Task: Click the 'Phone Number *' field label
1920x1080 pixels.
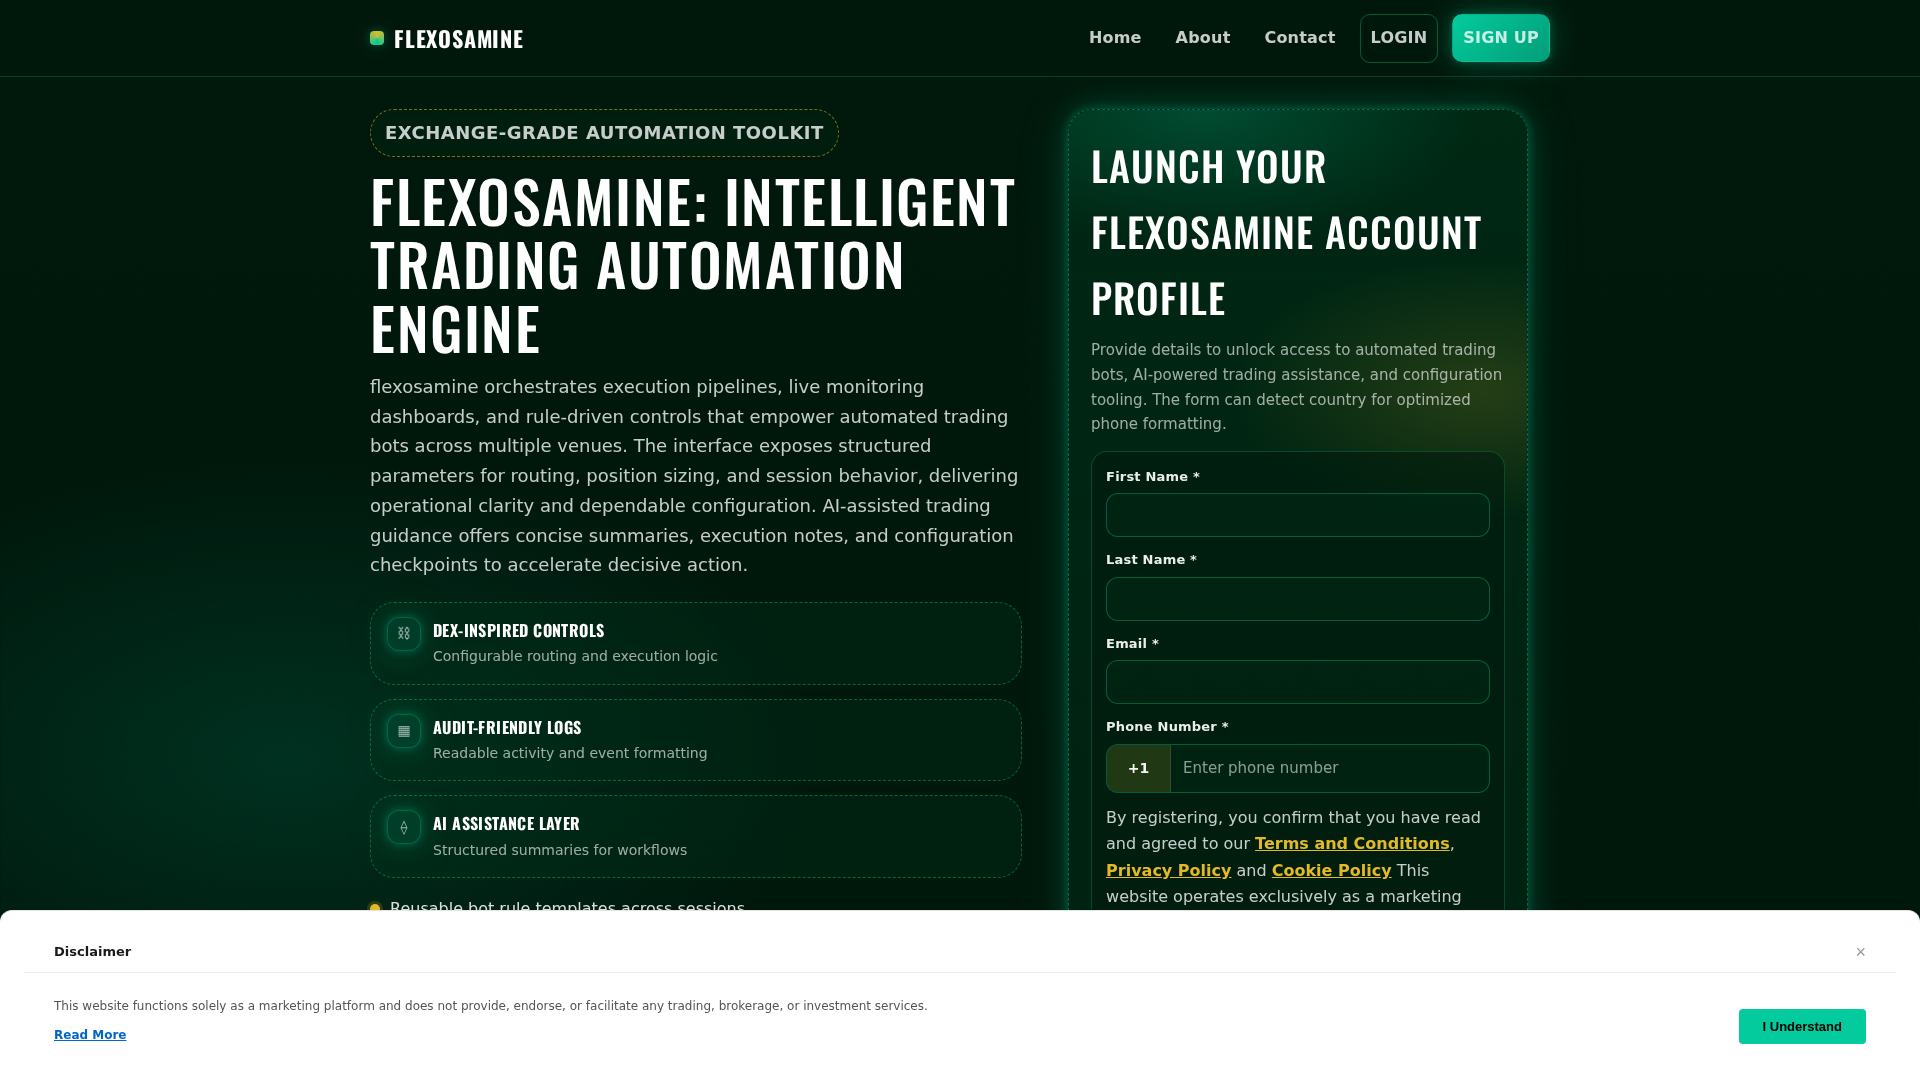Action: [1167, 727]
